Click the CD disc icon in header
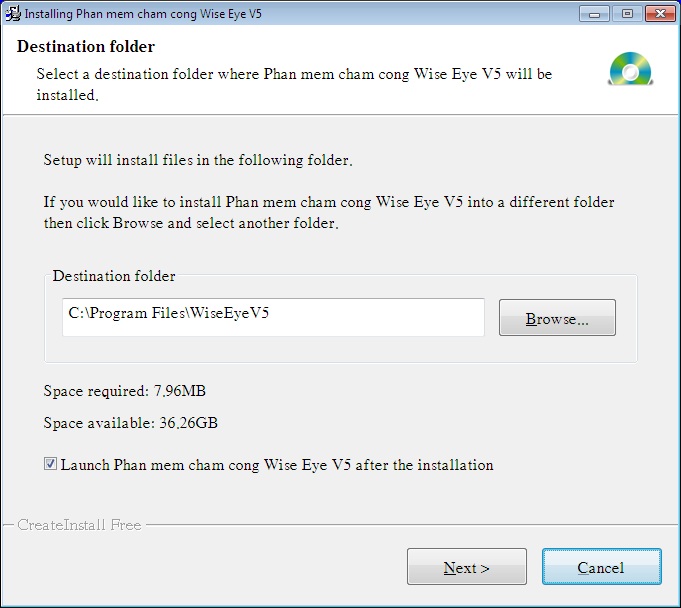 coord(630,68)
